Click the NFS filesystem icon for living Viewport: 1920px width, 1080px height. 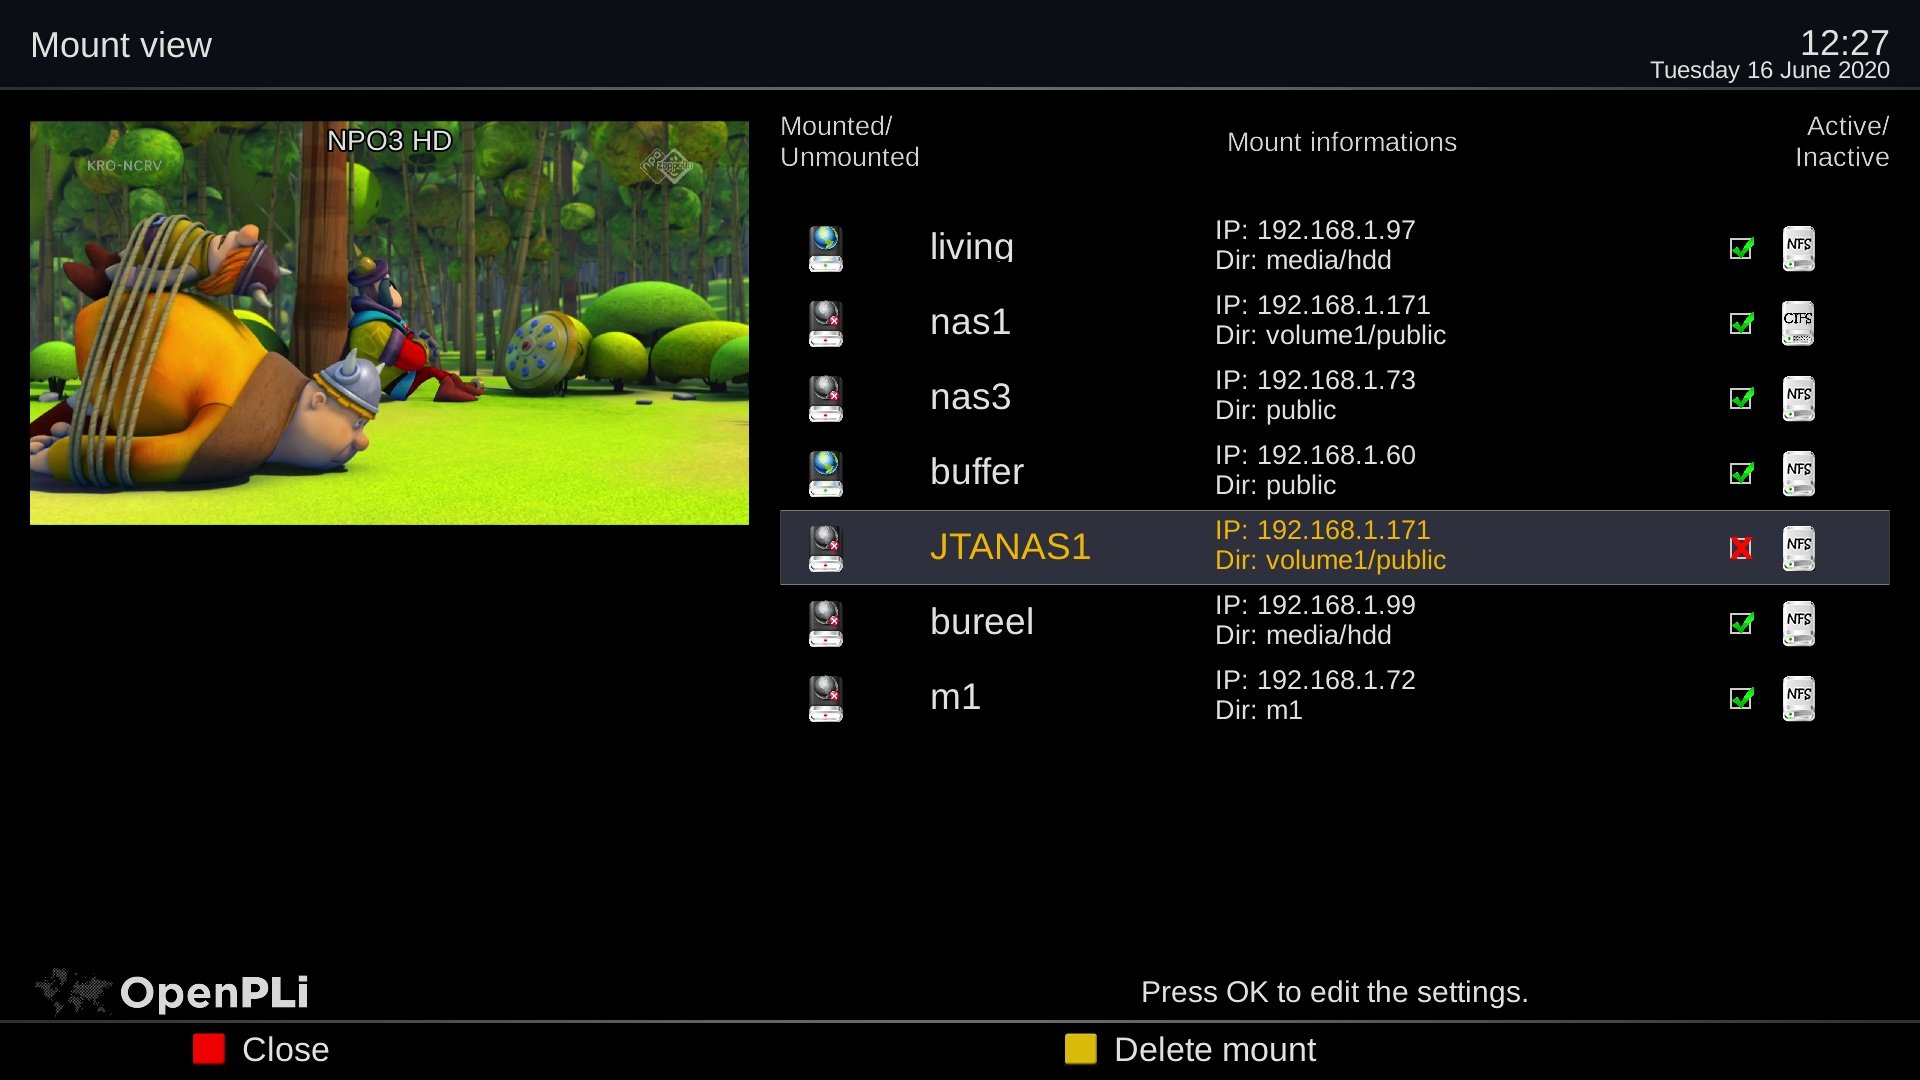click(x=1797, y=248)
